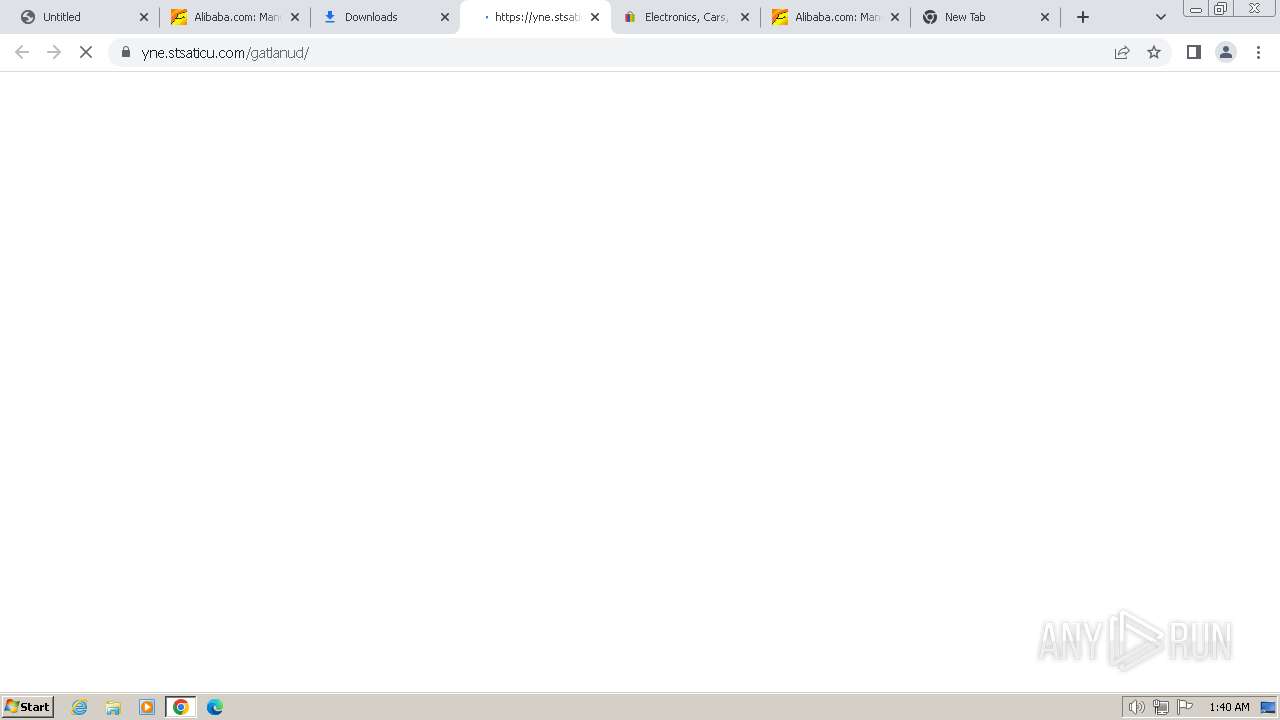The image size is (1280, 720).
Task: Bookmark this tab with star
Action: pos(1154,52)
